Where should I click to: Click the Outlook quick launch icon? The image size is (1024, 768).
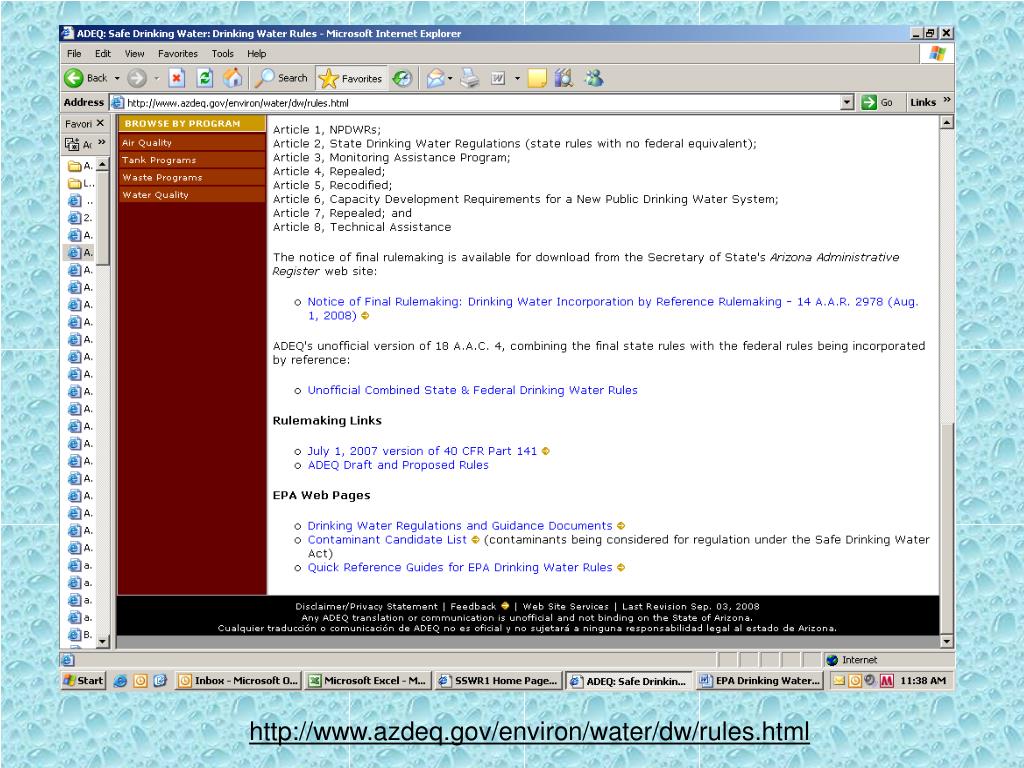pos(140,680)
